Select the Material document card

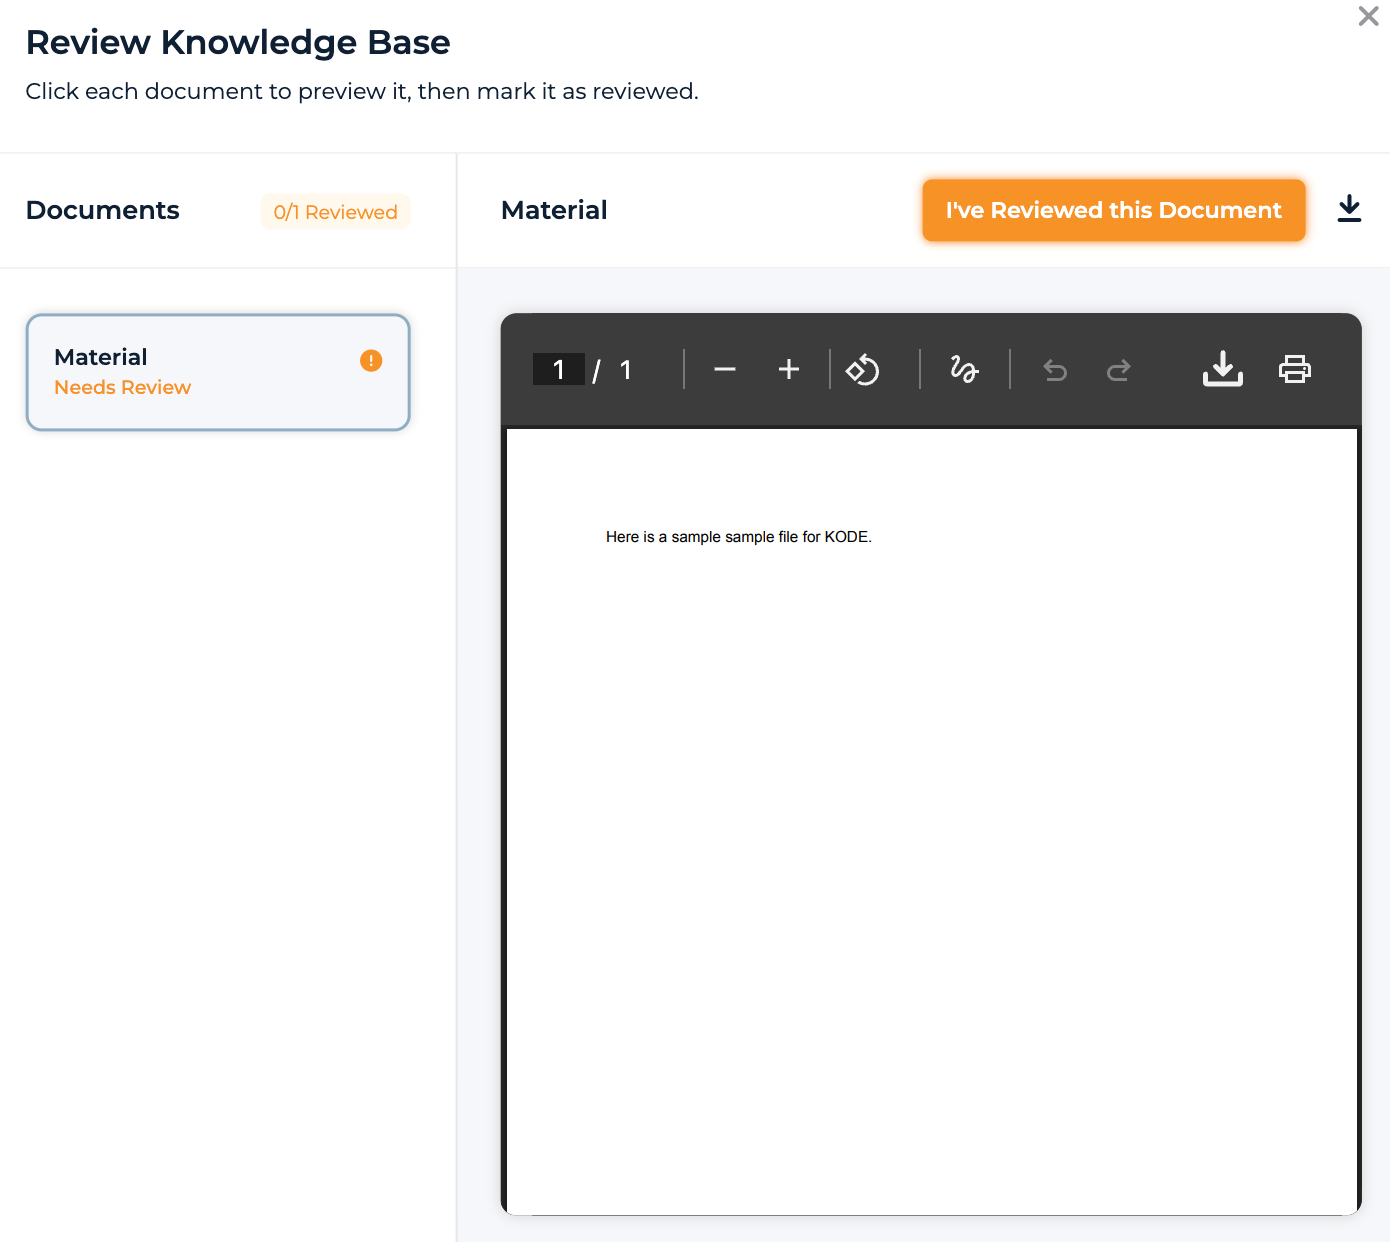point(218,372)
